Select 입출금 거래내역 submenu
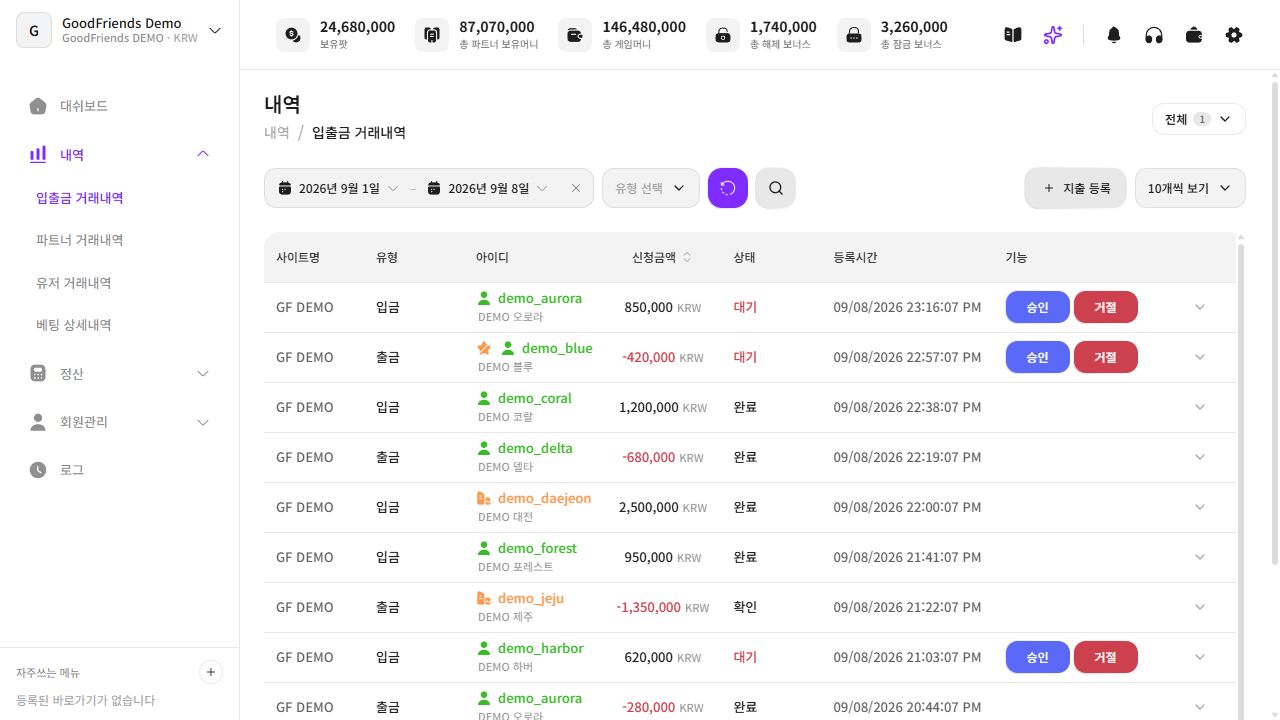1280x720 pixels. click(80, 198)
